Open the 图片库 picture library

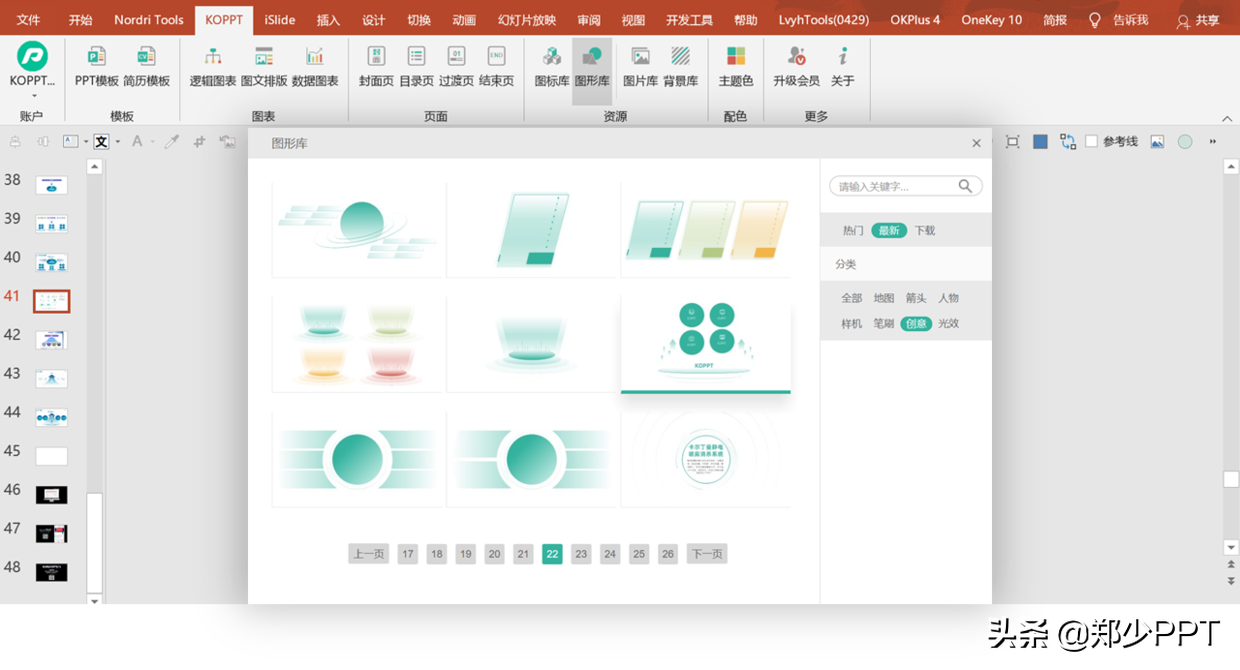[x=641, y=70]
